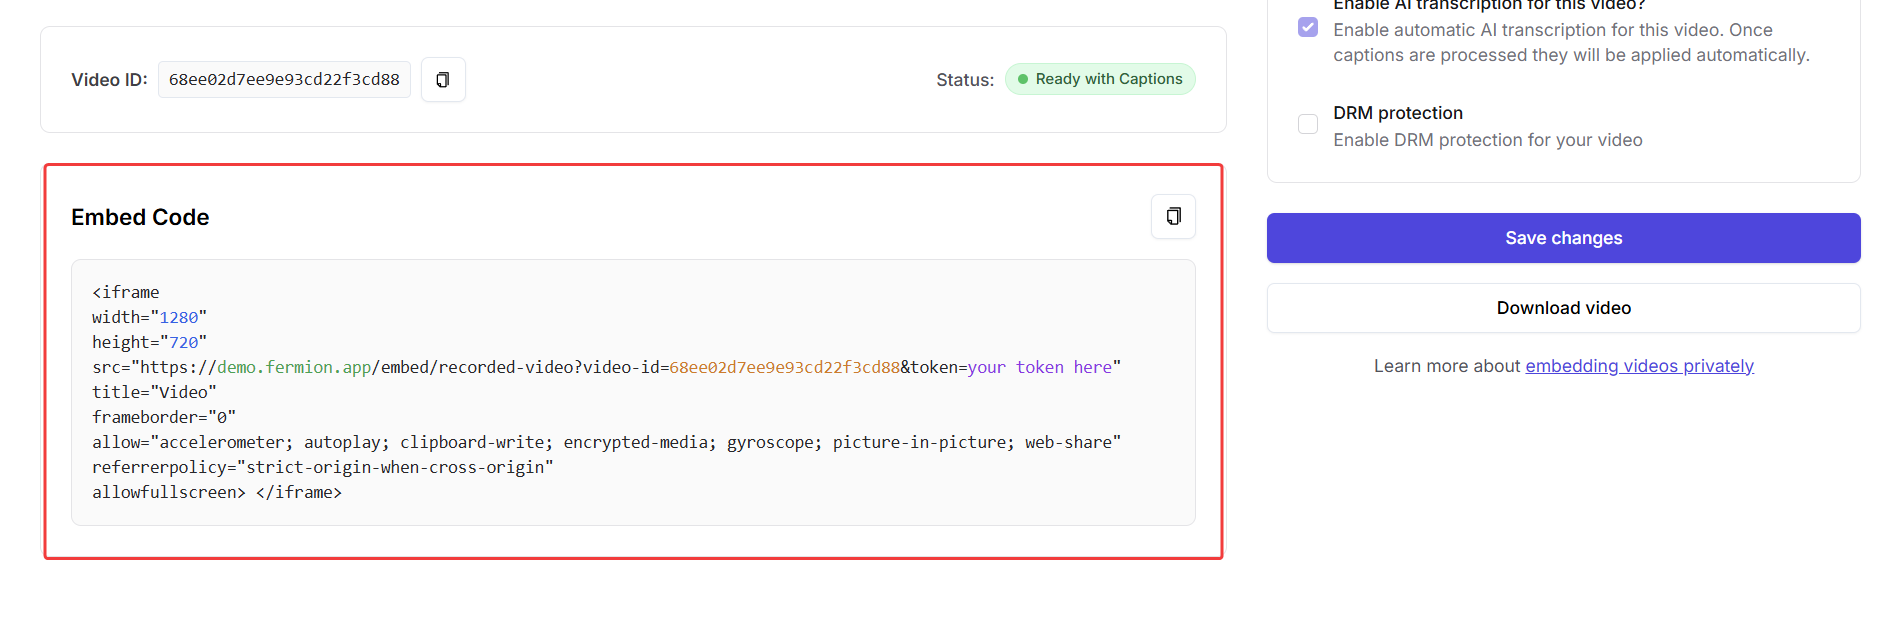Click the Save changes button
Screen dimensions: 1885x630
pyautogui.click(x=1563, y=238)
